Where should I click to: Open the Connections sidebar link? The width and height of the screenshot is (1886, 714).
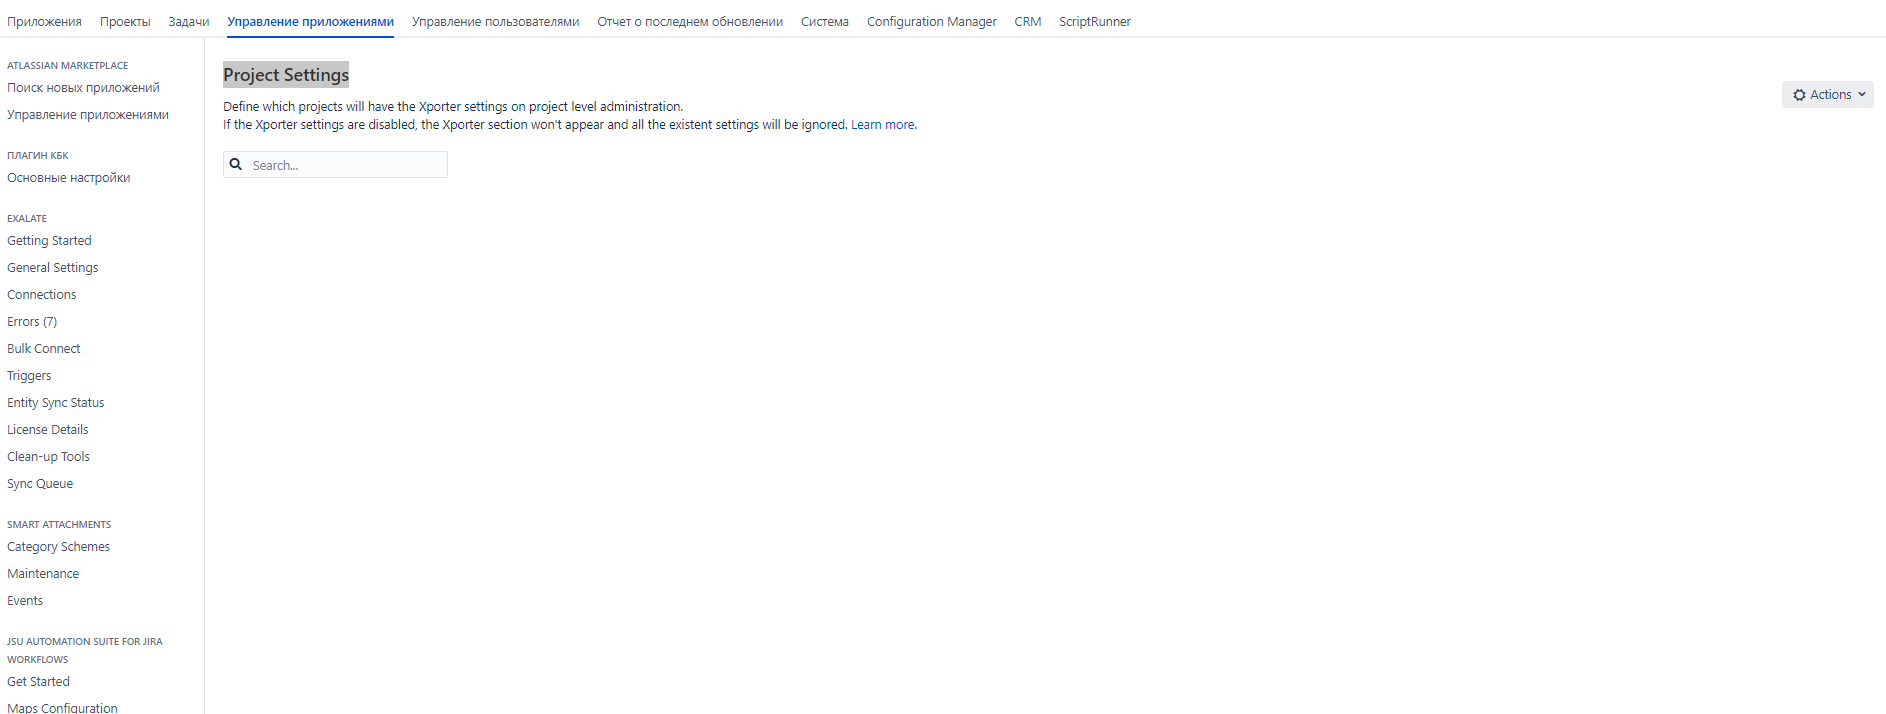click(x=42, y=295)
